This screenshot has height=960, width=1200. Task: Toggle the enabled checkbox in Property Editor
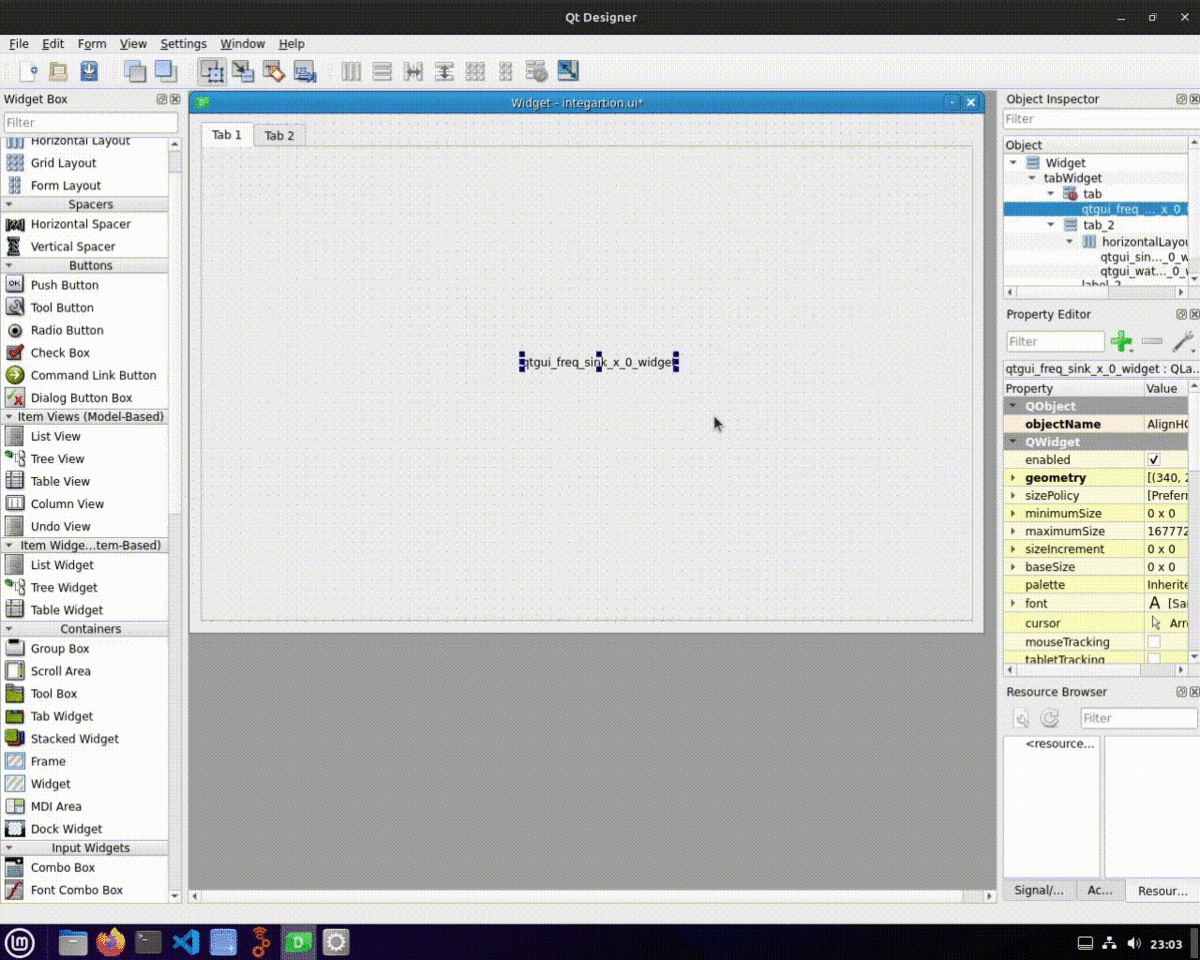coord(1154,460)
